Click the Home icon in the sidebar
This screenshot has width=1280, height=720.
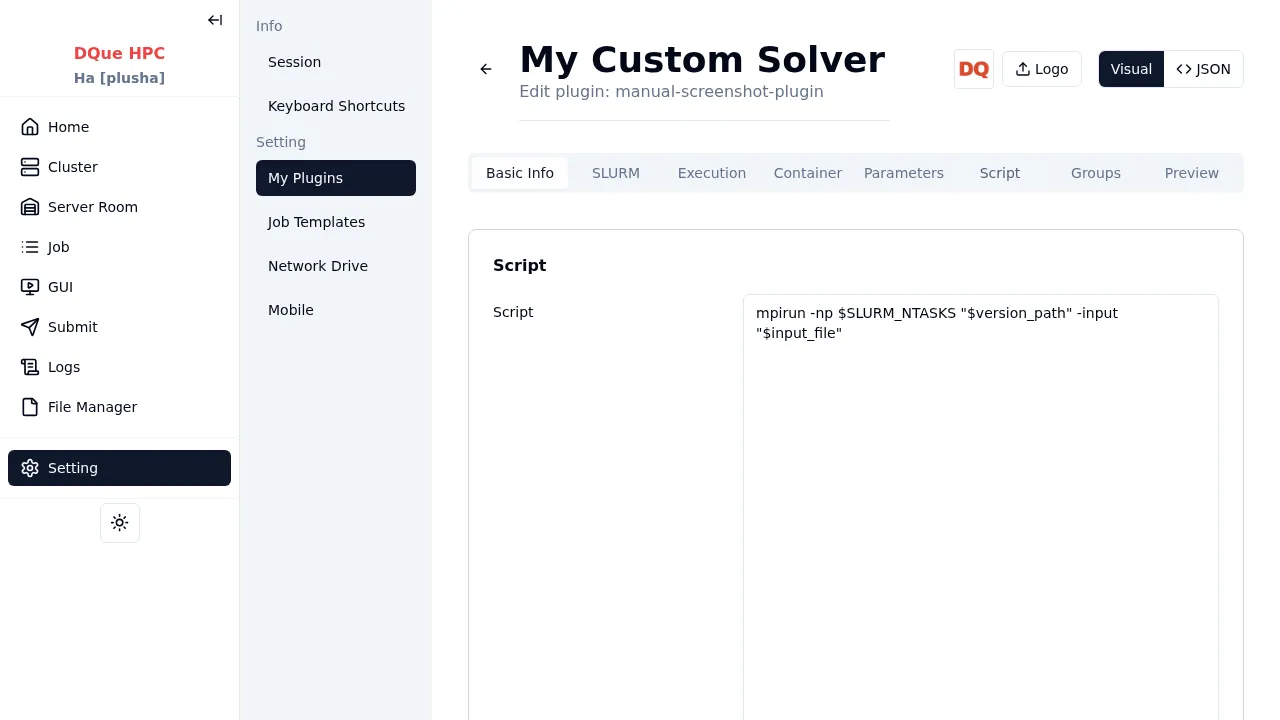pyautogui.click(x=30, y=127)
